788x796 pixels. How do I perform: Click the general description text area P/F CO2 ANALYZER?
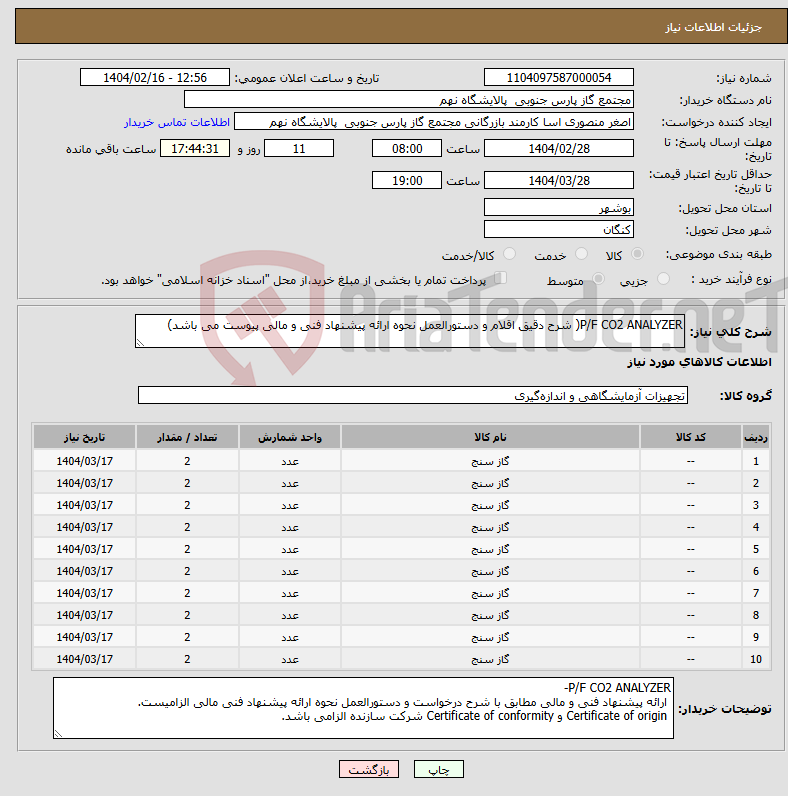[x=410, y=331]
